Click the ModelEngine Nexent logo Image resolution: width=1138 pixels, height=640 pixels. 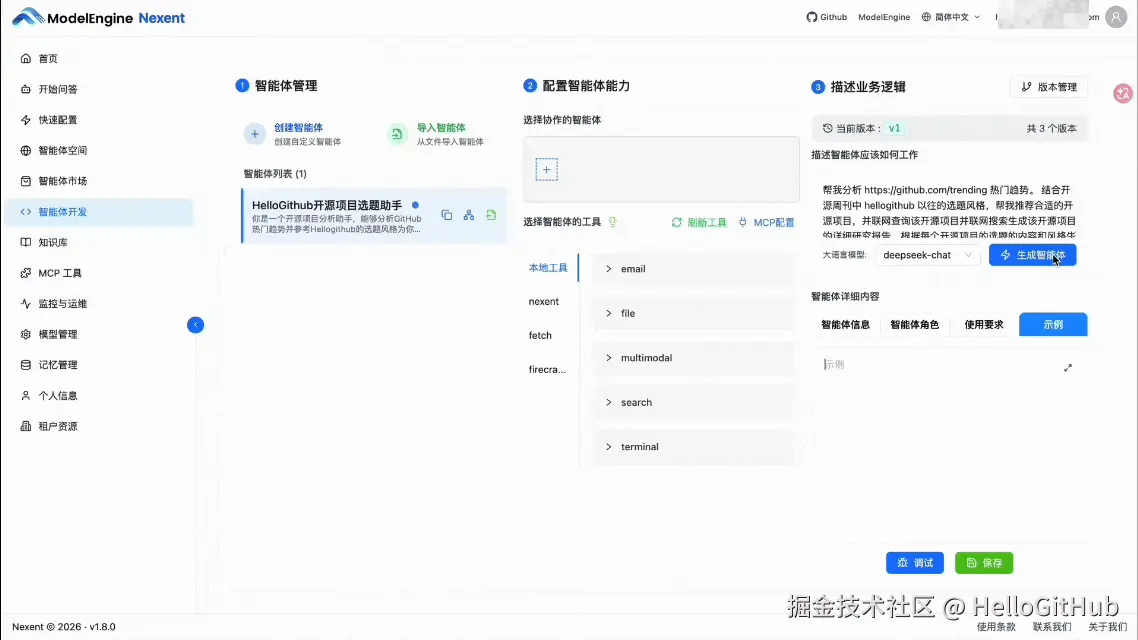coord(99,17)
